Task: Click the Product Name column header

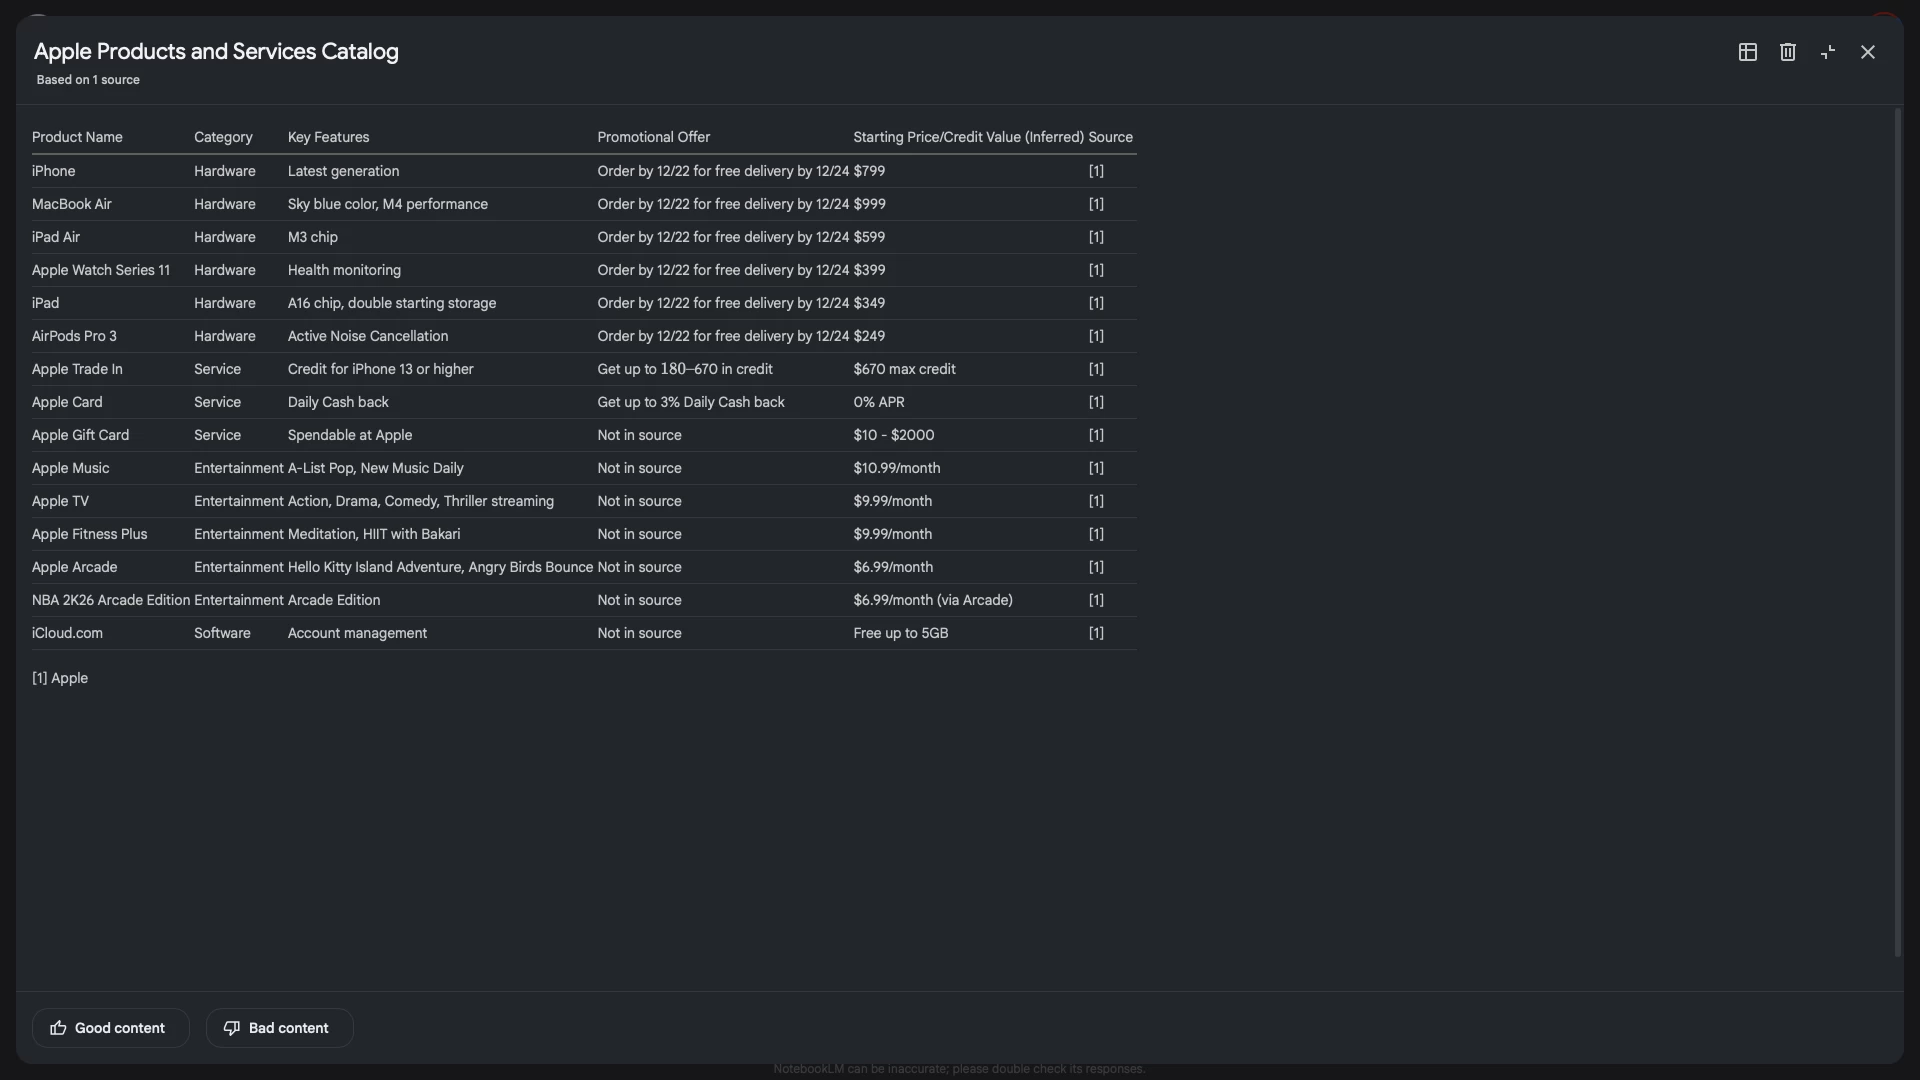Action: point(77,137)
